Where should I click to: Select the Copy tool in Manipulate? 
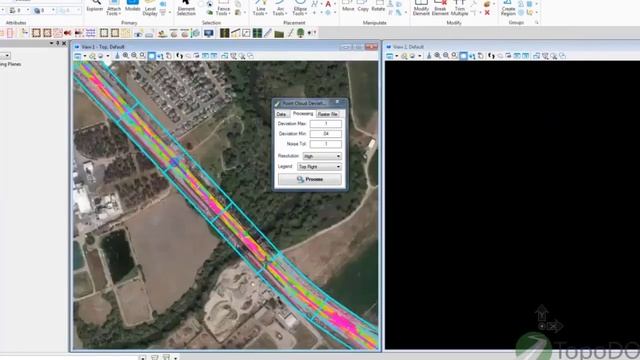click(363, 6)
